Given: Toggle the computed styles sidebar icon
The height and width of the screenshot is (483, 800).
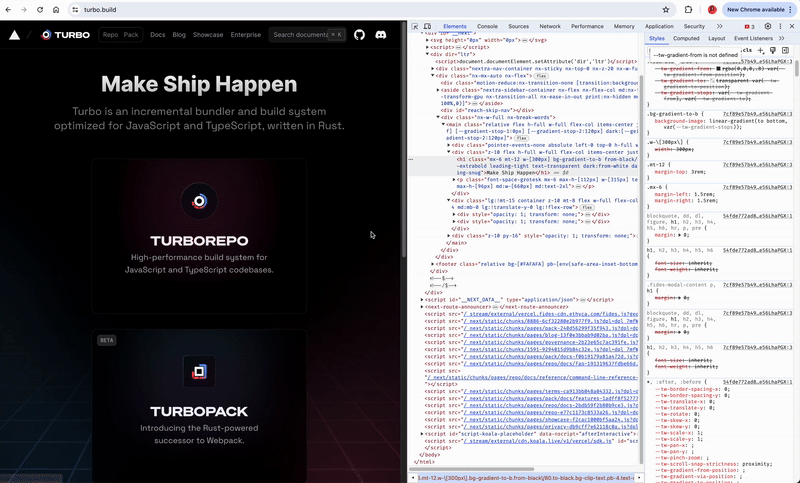Looking at the screenshot, I should 788,49.
